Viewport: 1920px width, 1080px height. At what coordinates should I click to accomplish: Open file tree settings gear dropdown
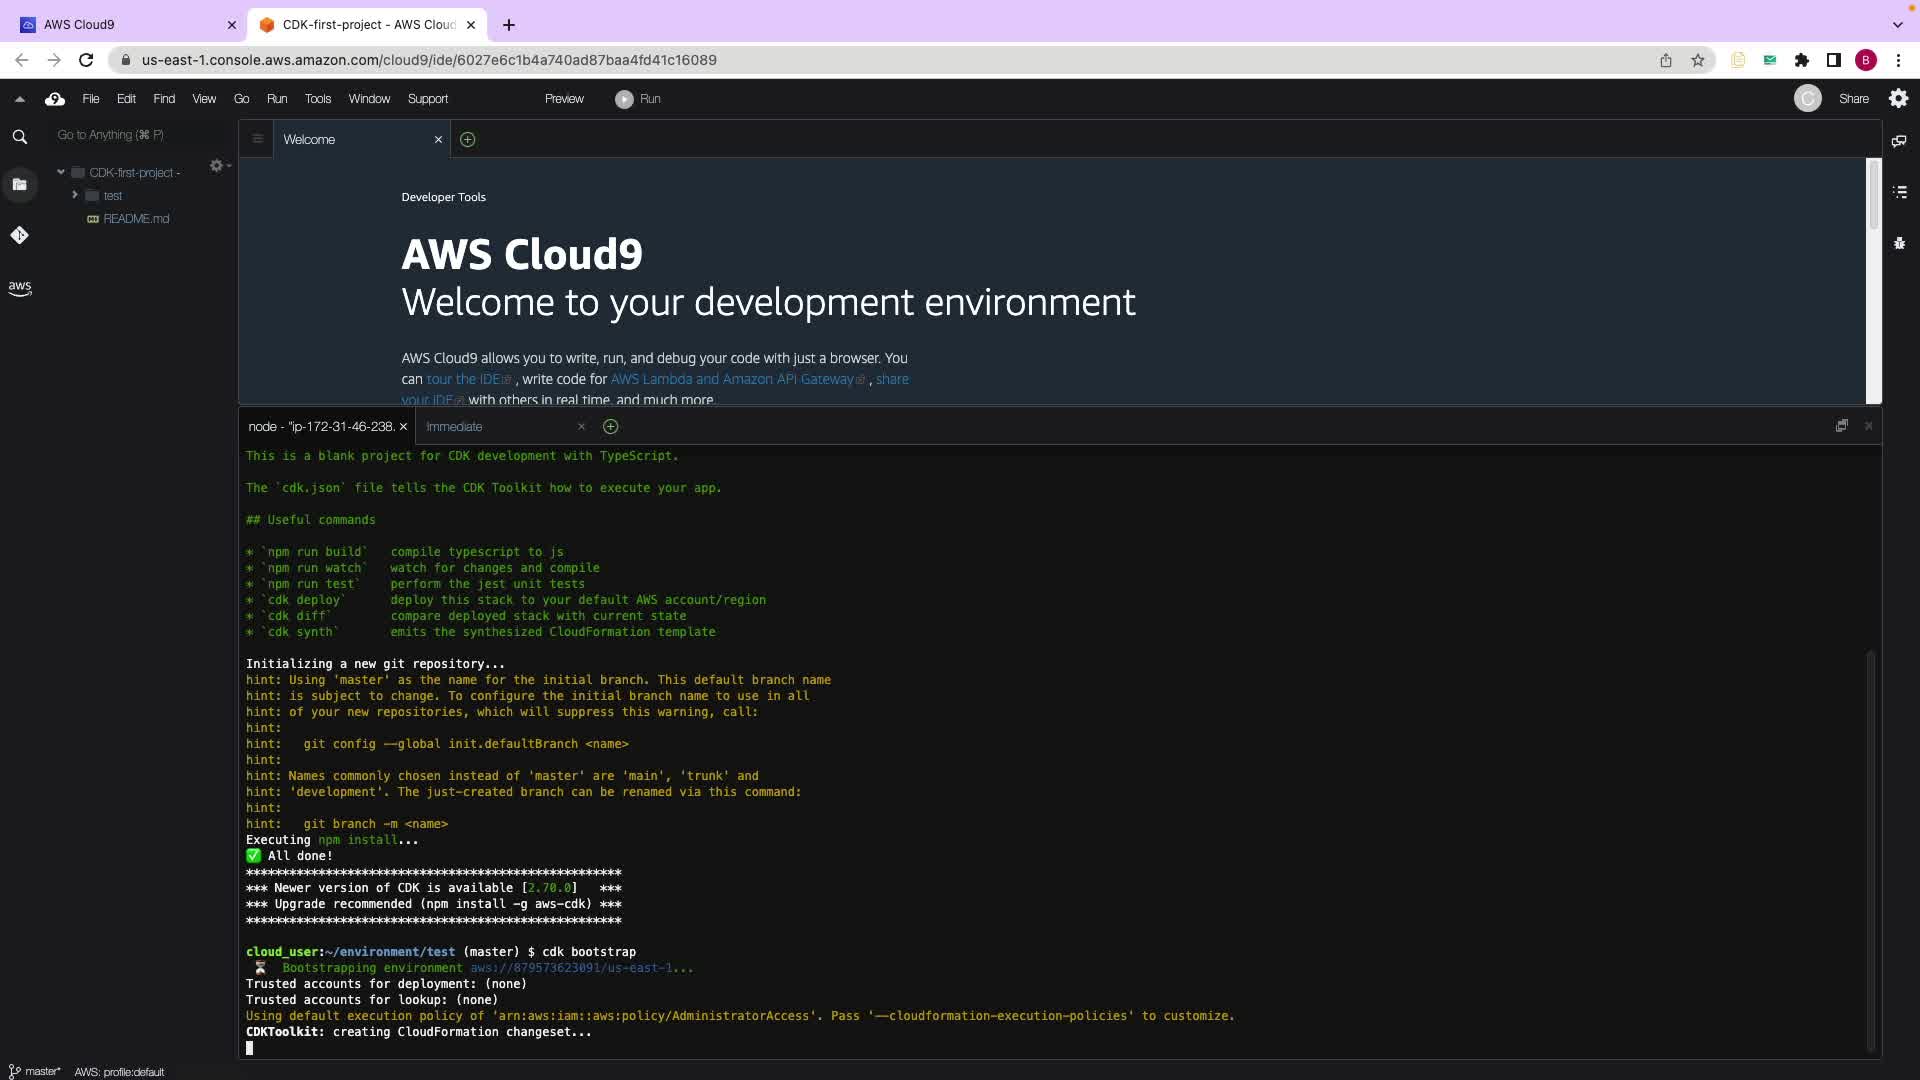click(218, 166)
